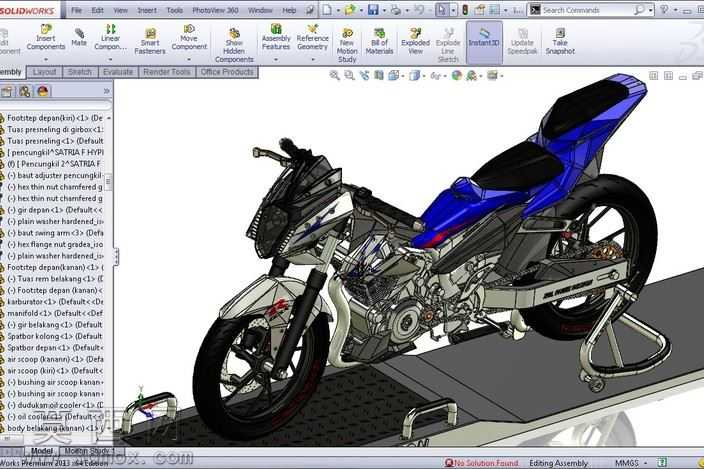Click Take Snapshot tool
The height and width of the screenshot is (469, 704).
coord(560,41)
